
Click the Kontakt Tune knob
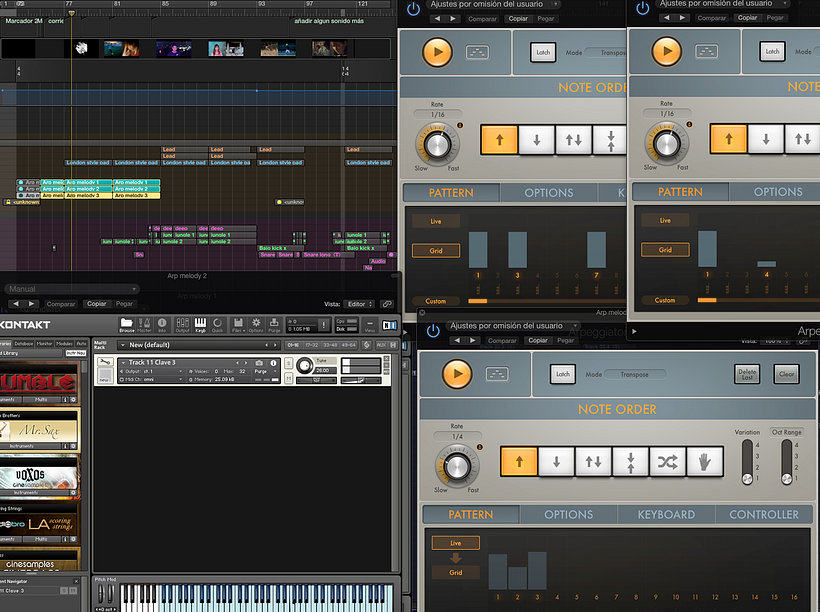click(304, 366)
